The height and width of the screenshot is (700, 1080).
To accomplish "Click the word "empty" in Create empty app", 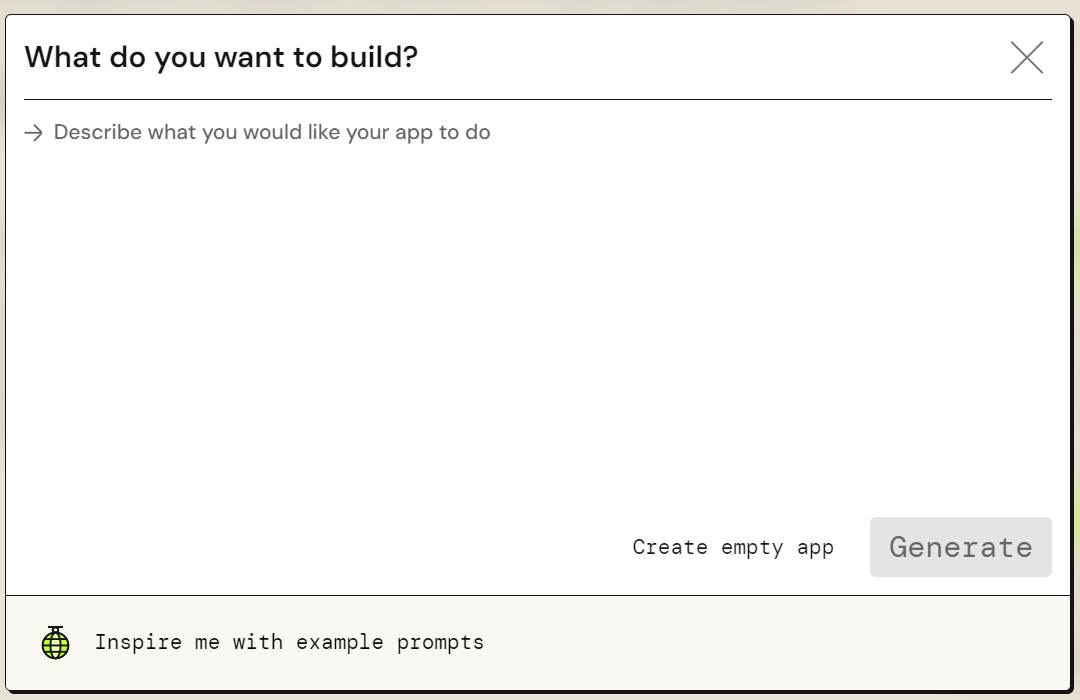I will coord(751,548).
